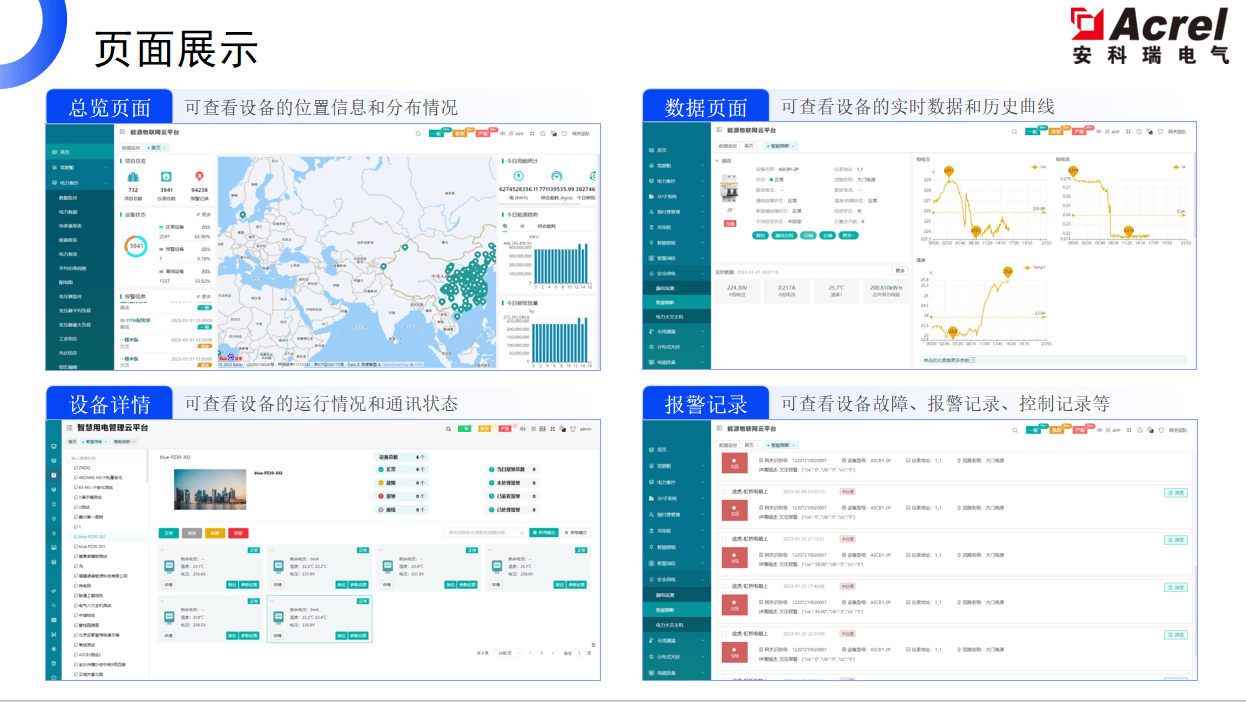Viewport: 1246px width, 702px height.
Task: Open 首页 in 总览页面 sidebar
Action: (x=80, y=152)
